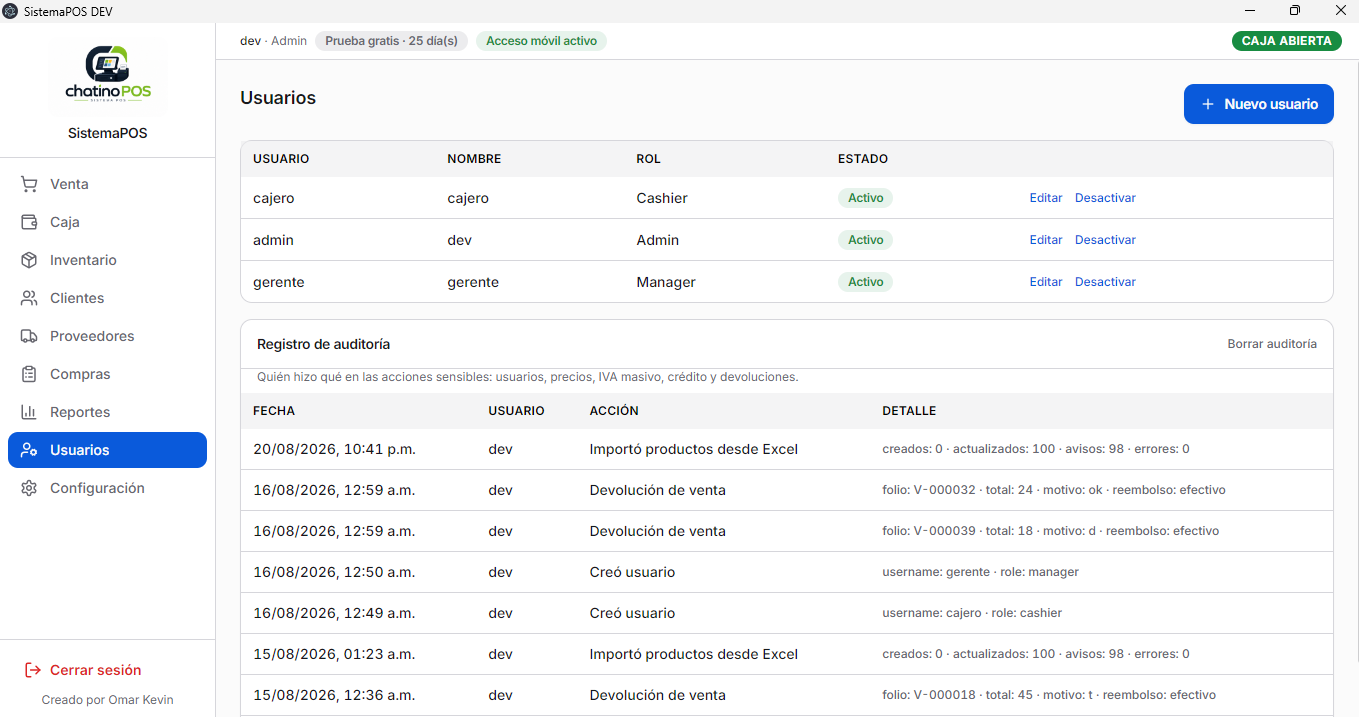This screenshot has height=717, width=1359.
Task: Click detail username: gerente · role: manager
Action: (980, 572)
